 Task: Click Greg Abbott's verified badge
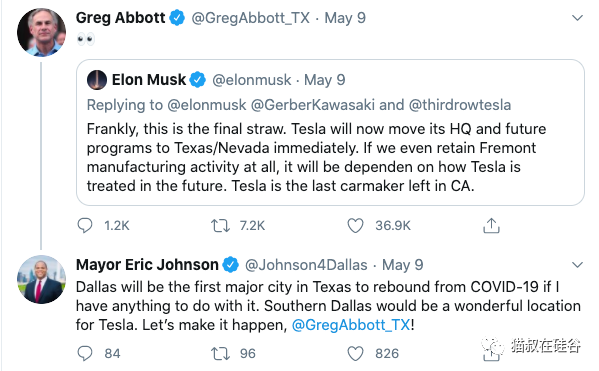tap(177, 18)
